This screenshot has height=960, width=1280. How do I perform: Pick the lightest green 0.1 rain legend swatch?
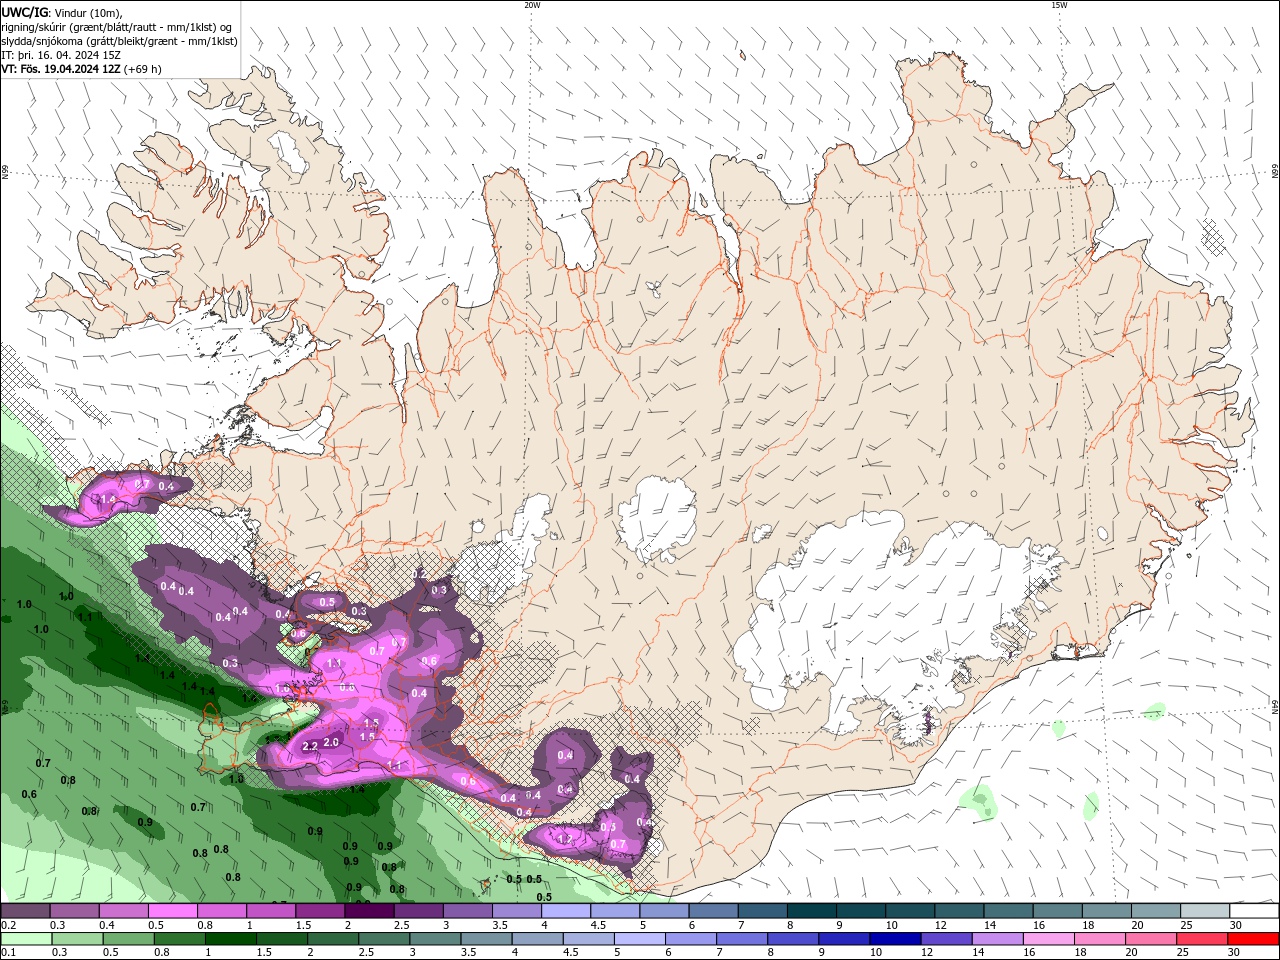[26, 939]
